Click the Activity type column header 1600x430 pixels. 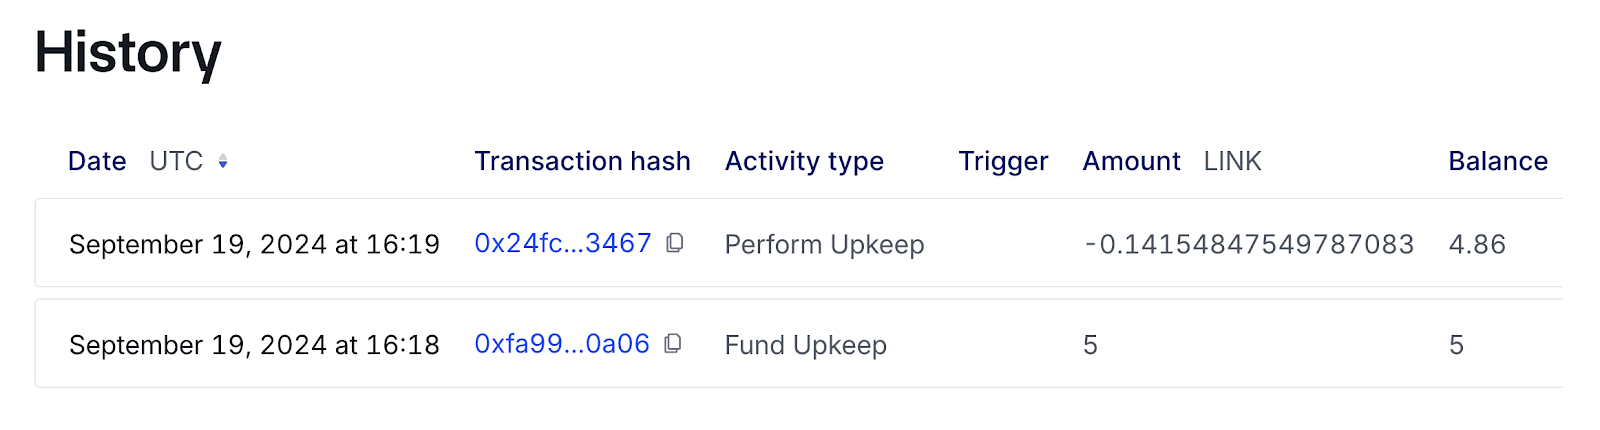click(804, 161)
